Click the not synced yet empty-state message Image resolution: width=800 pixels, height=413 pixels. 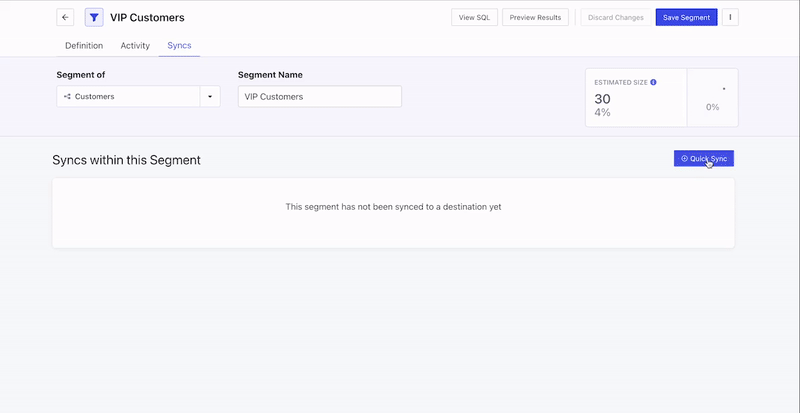[393, 207]
